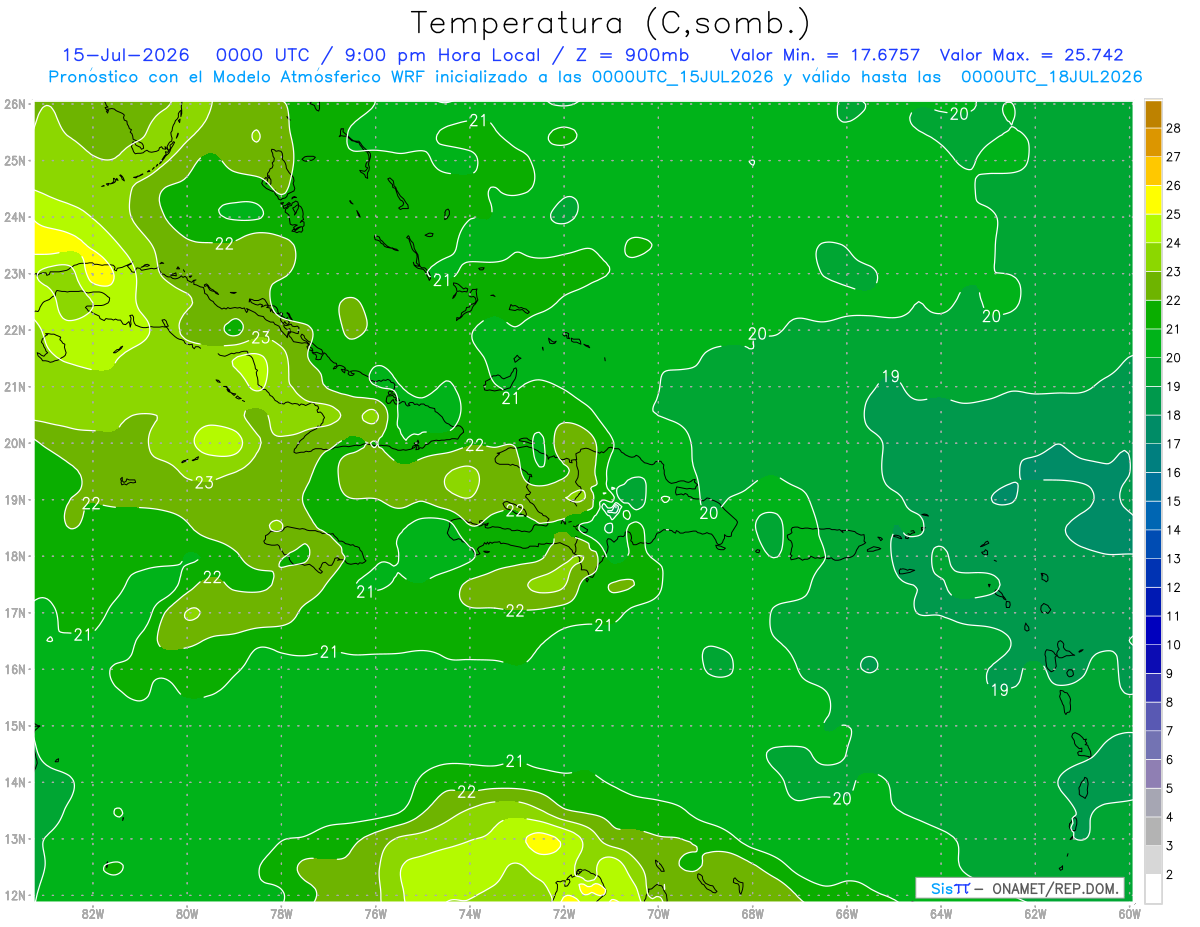The width and height of the screenshot is (1200, 927).
Task: Click the '70W' longitude axis label
Action: [x=658, y=913]
